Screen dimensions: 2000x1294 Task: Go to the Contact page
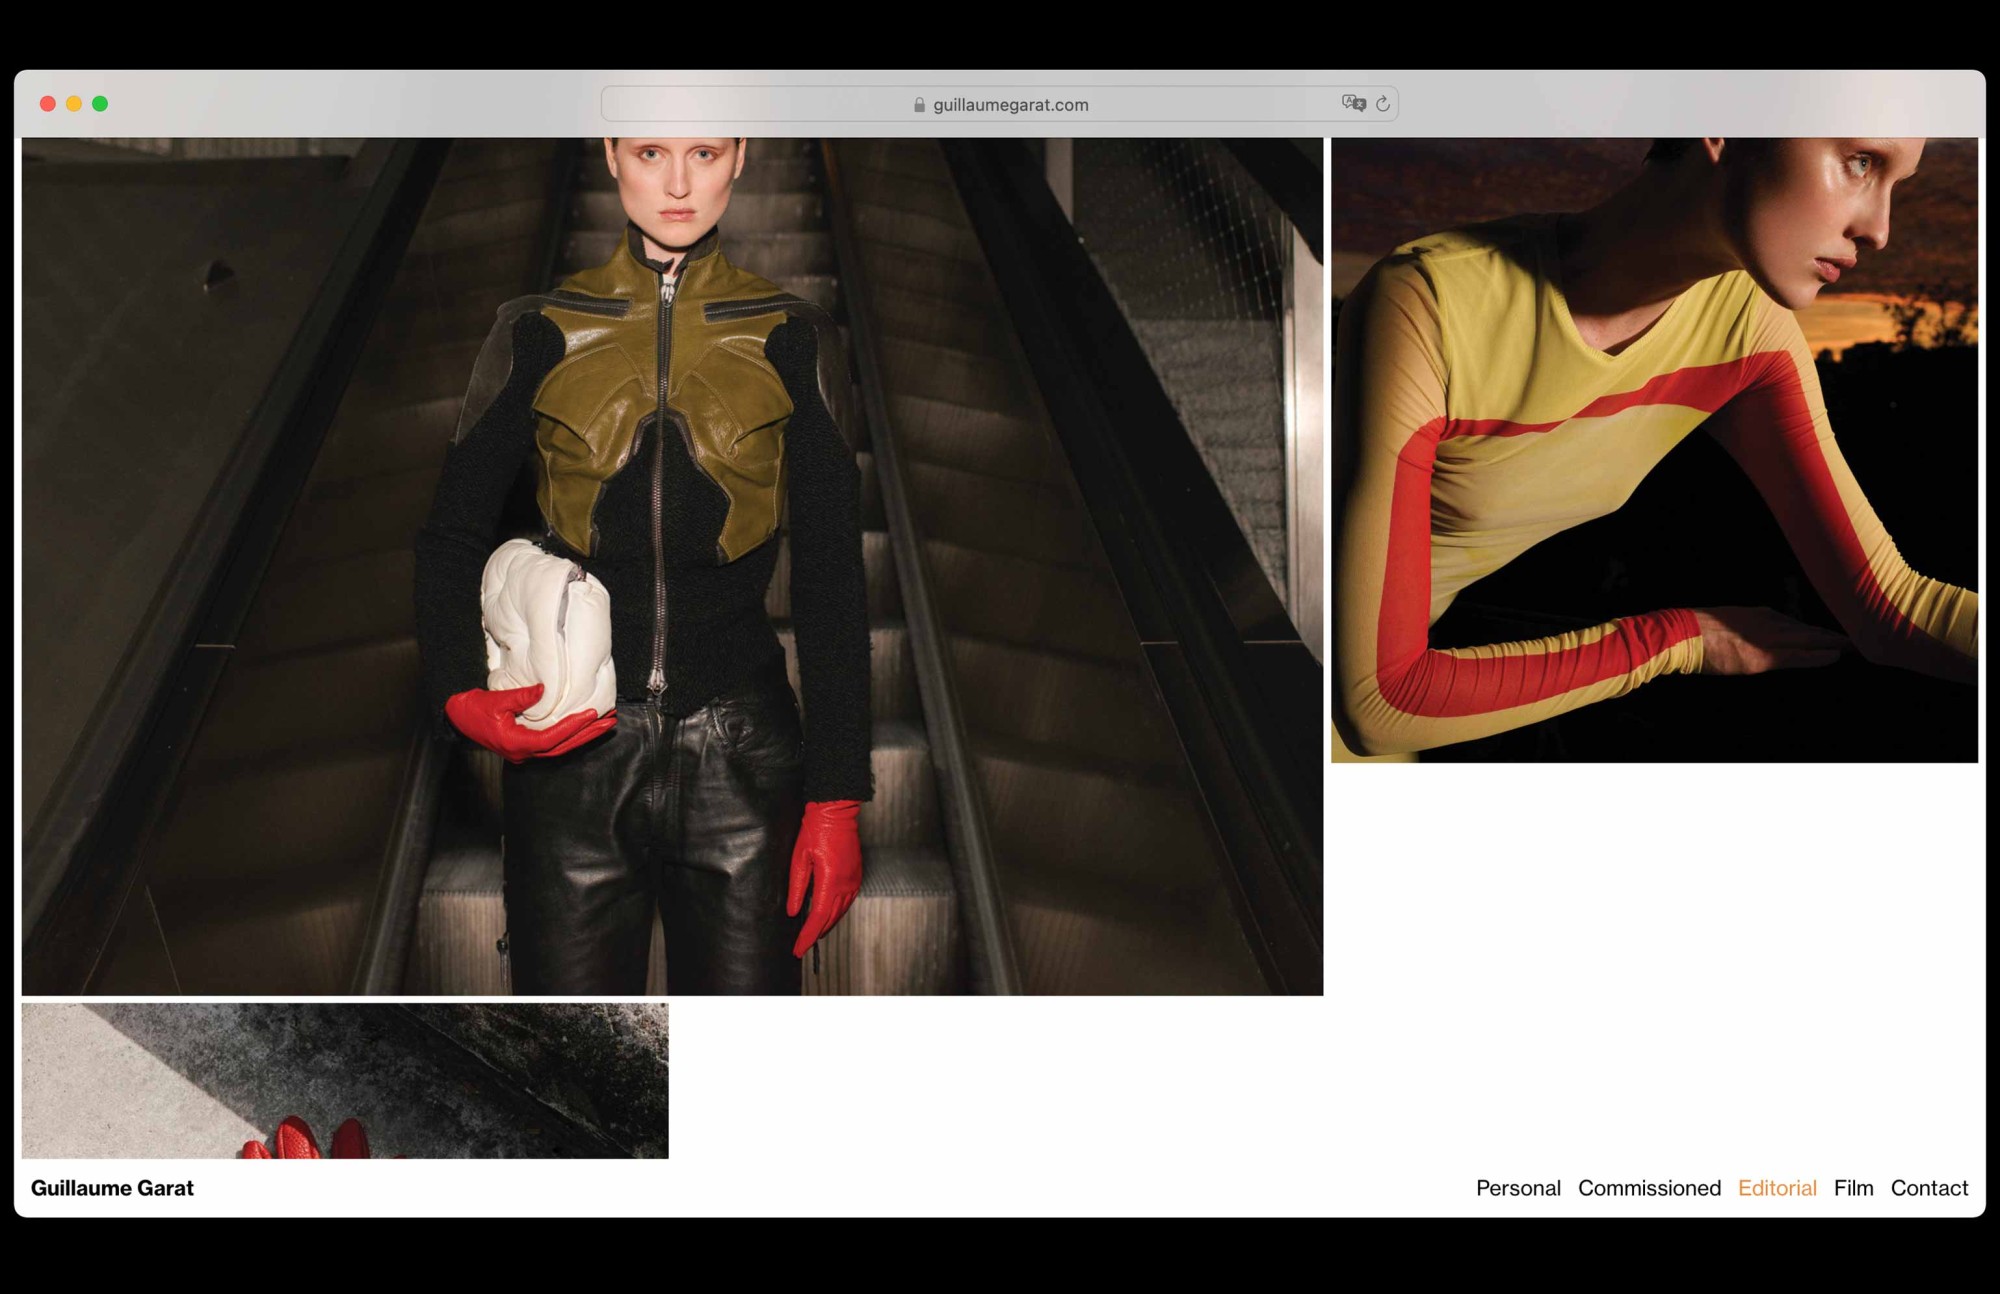[1929, 1188]
